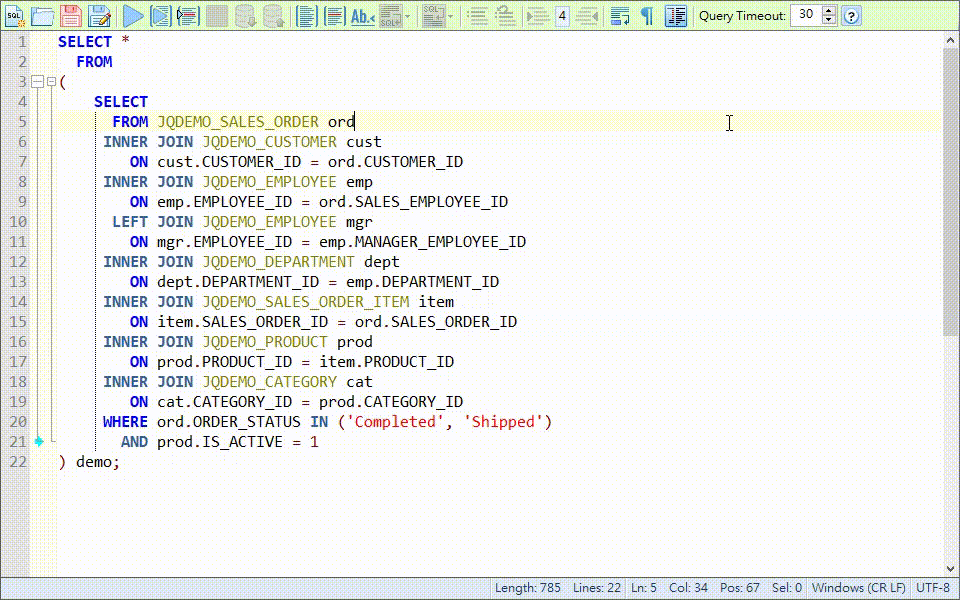
Task: Click the increase indent icon
Action: pyautogui.click(x=539, y=16)
